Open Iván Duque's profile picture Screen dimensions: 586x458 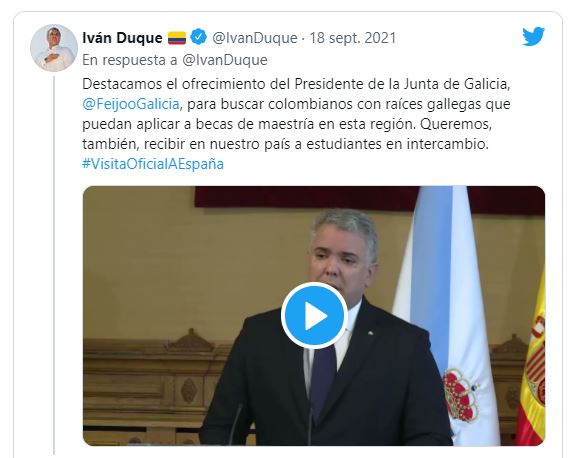(54, 48)
